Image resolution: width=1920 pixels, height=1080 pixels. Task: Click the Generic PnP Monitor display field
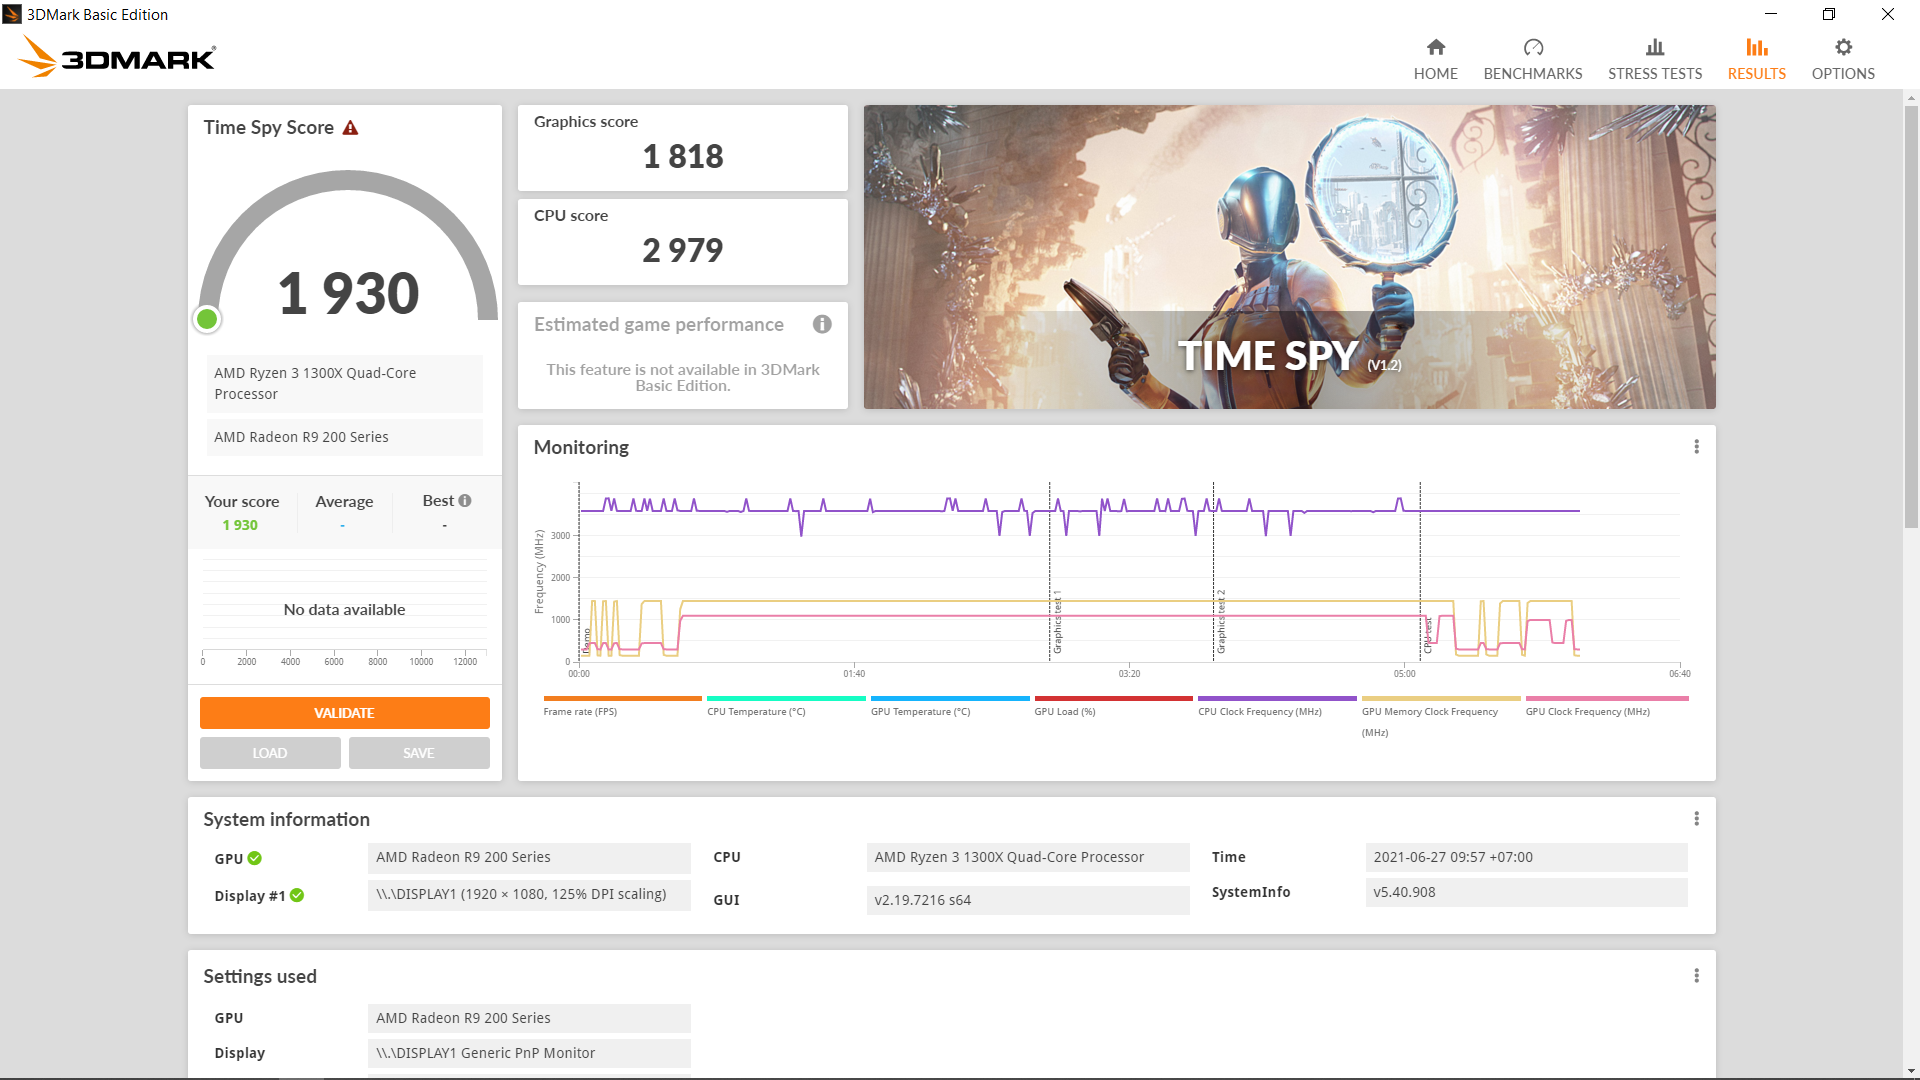[529, 1053]
